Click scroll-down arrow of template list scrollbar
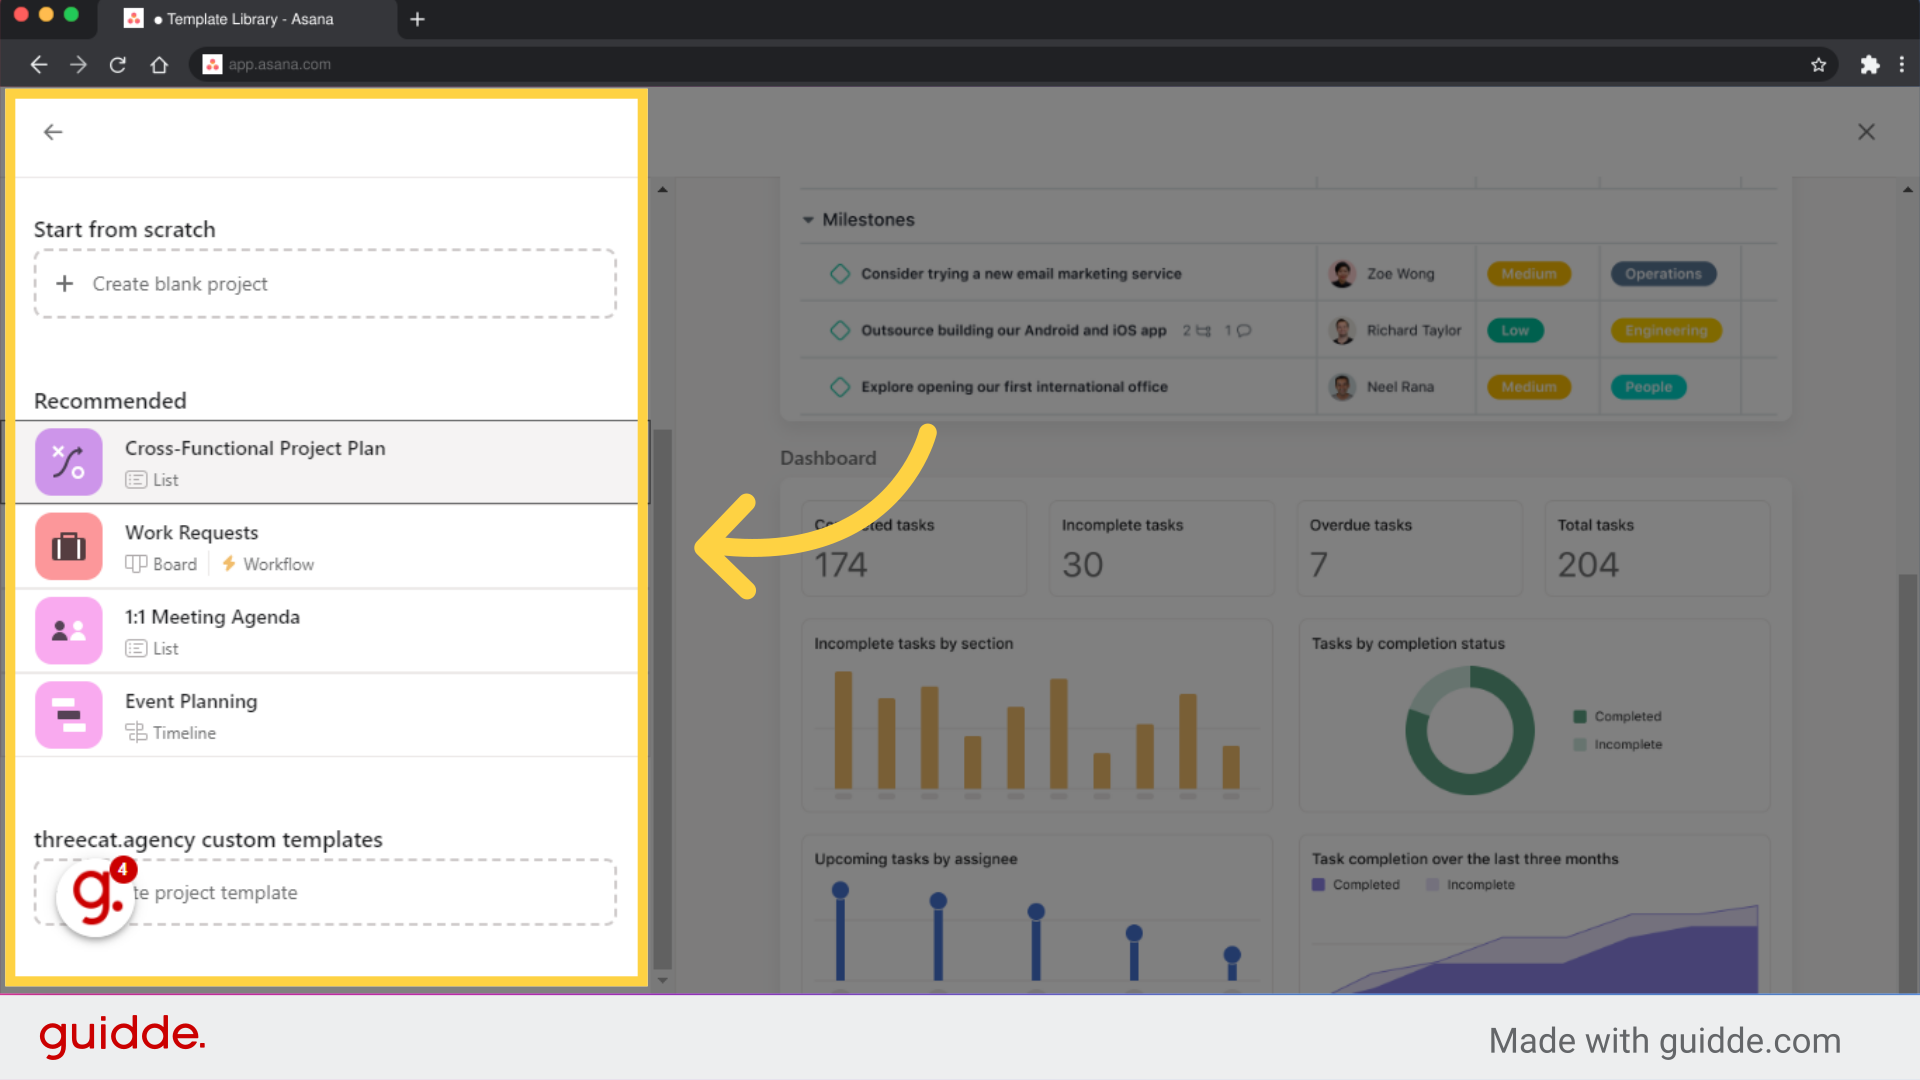The image size is (1920, 1080). pos(662,981)
